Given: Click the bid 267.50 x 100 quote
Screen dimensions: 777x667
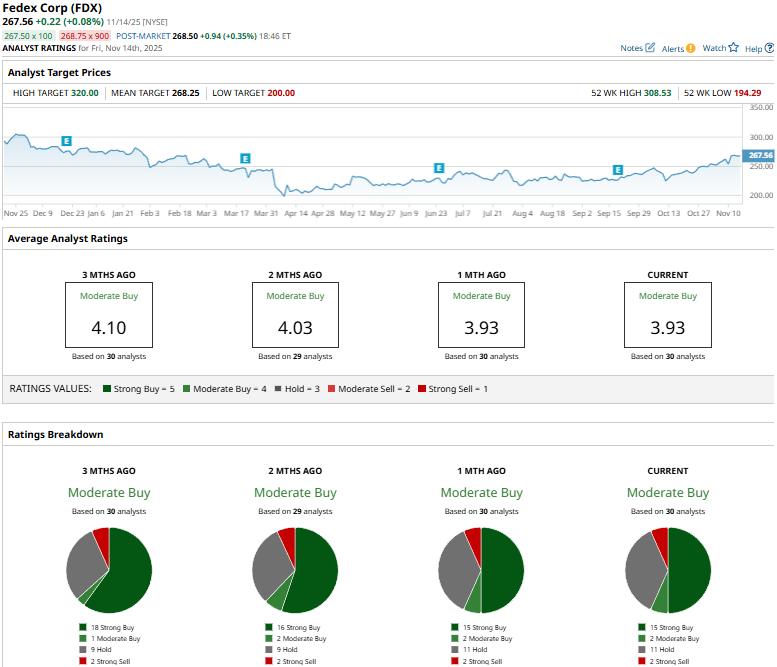Looking at the screenshot, I should [28, 36].
